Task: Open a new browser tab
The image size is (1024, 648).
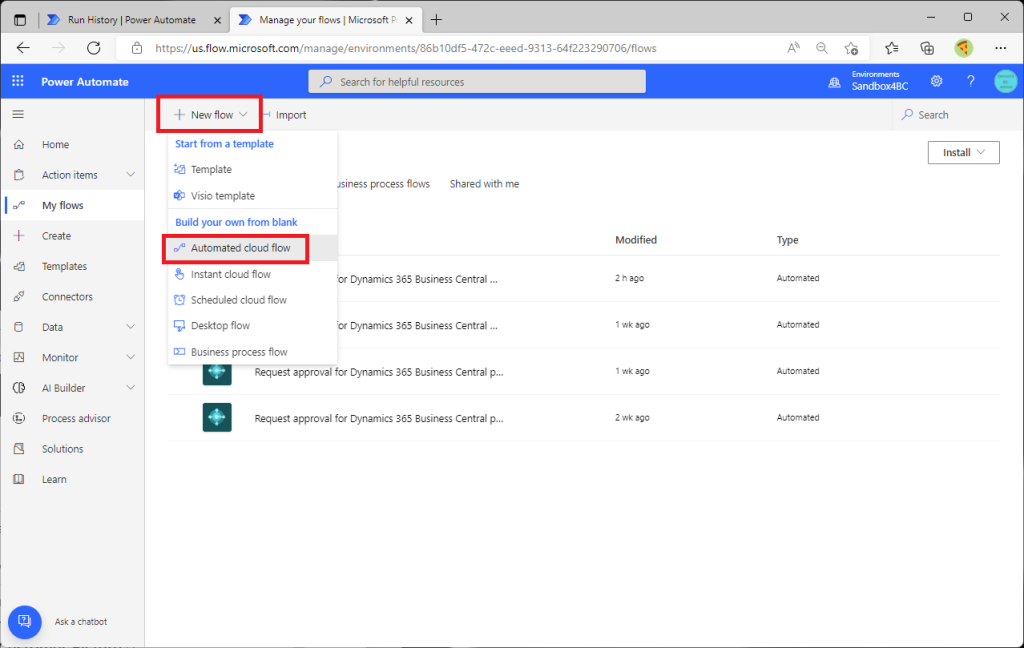Action: (436, 20)
